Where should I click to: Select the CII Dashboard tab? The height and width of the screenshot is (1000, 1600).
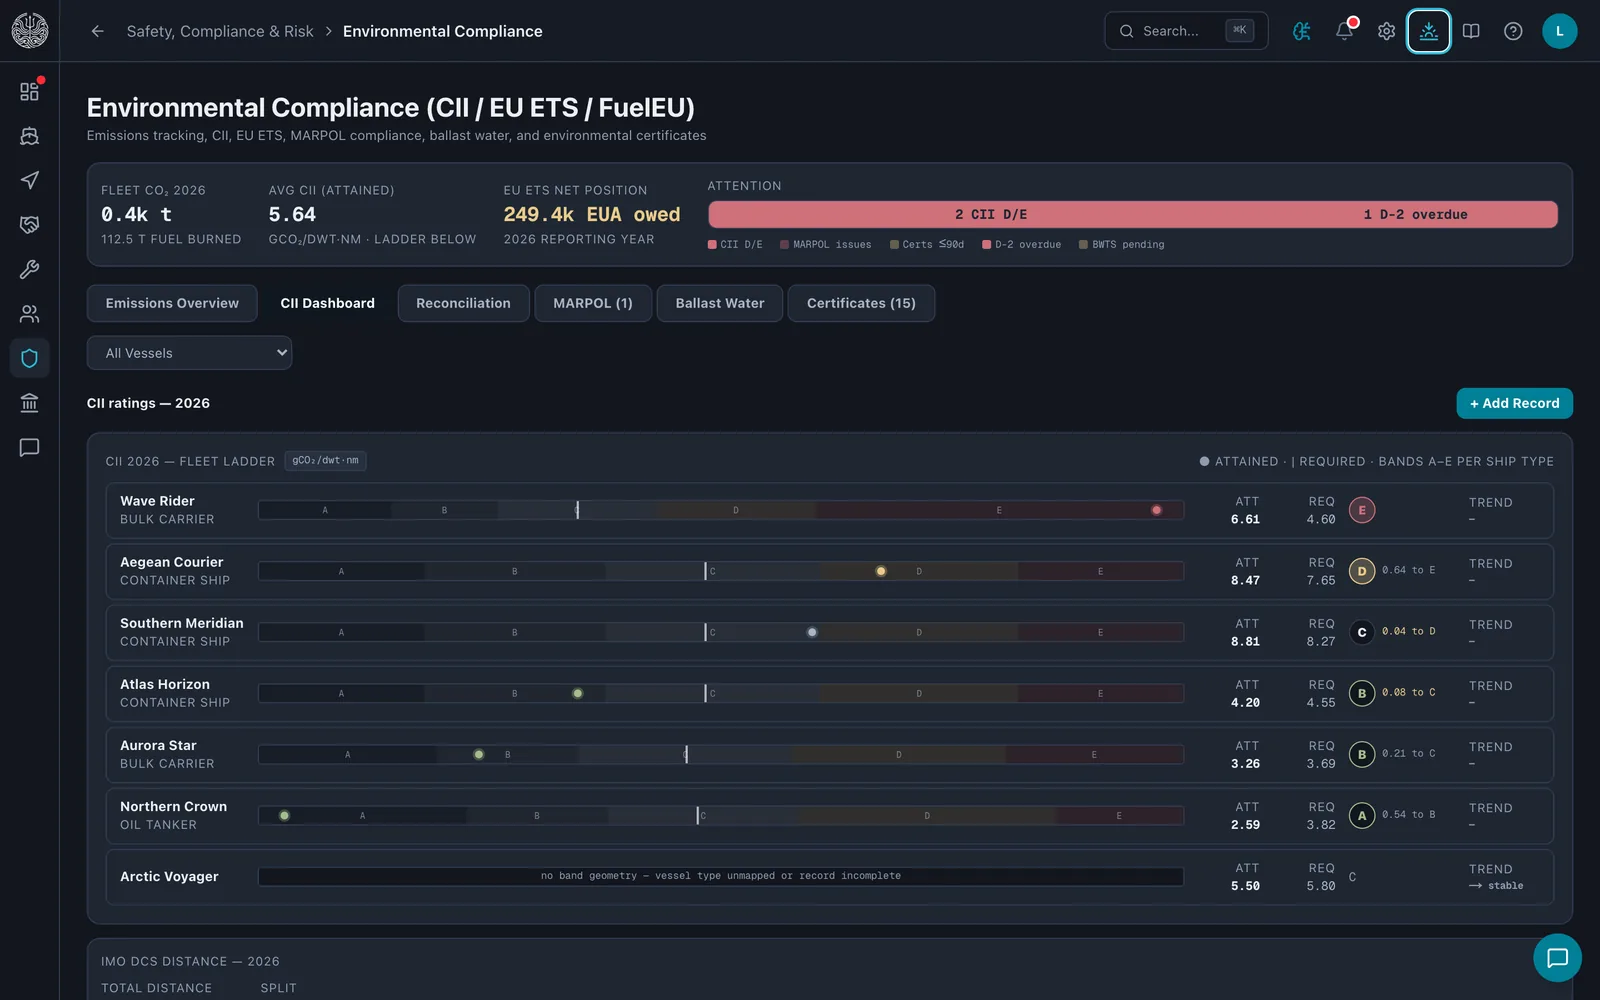pyautogui.click(x=328, y=303)
